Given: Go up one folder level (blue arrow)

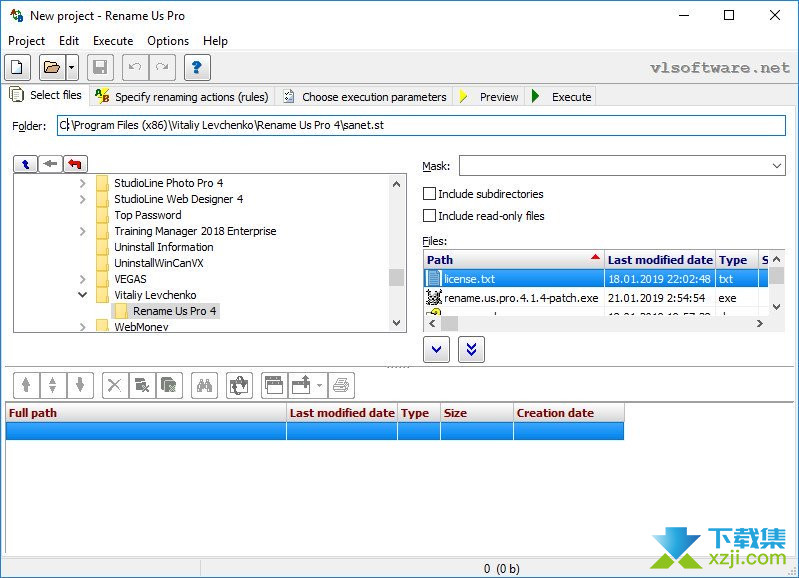Looking at the screenshot, I should click(x=25, y=164).
